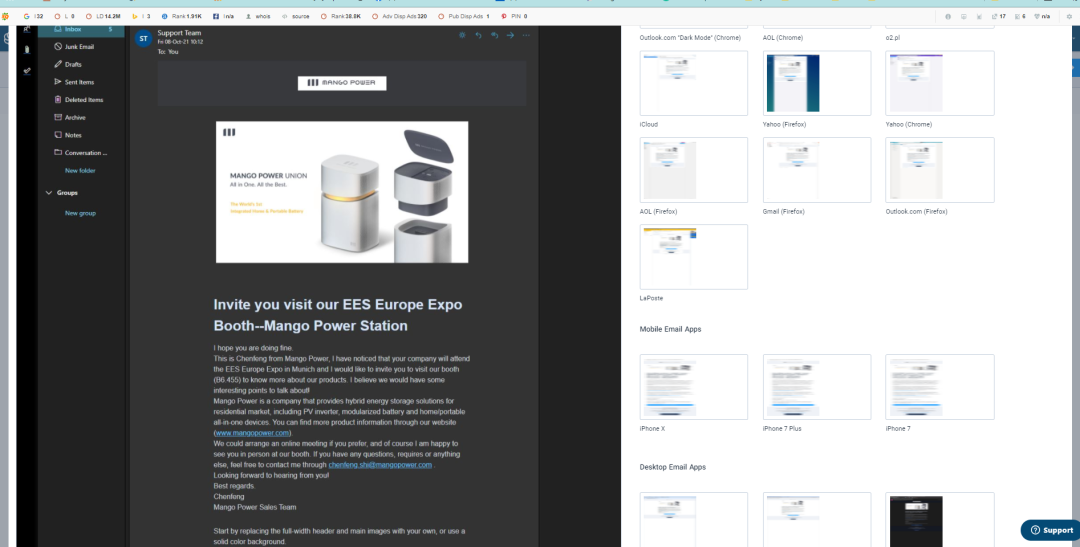This screenshot has height=547, width=1080.
Task: Click the Pinterest PIN metric
Action: click(x=515, y=16)
